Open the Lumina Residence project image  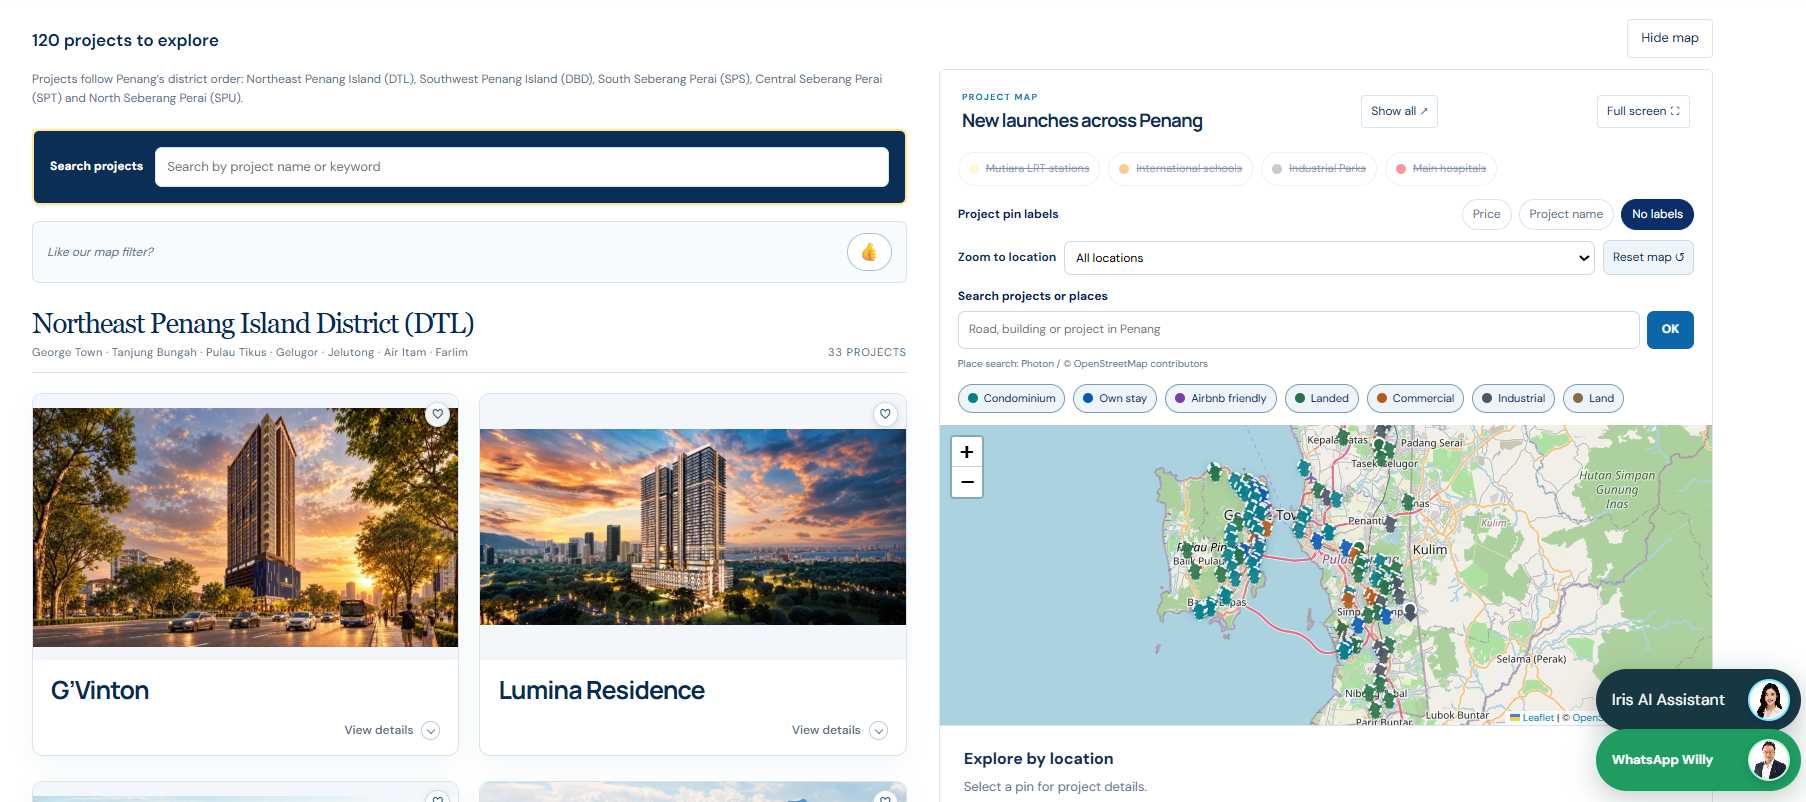coord(693,527)
